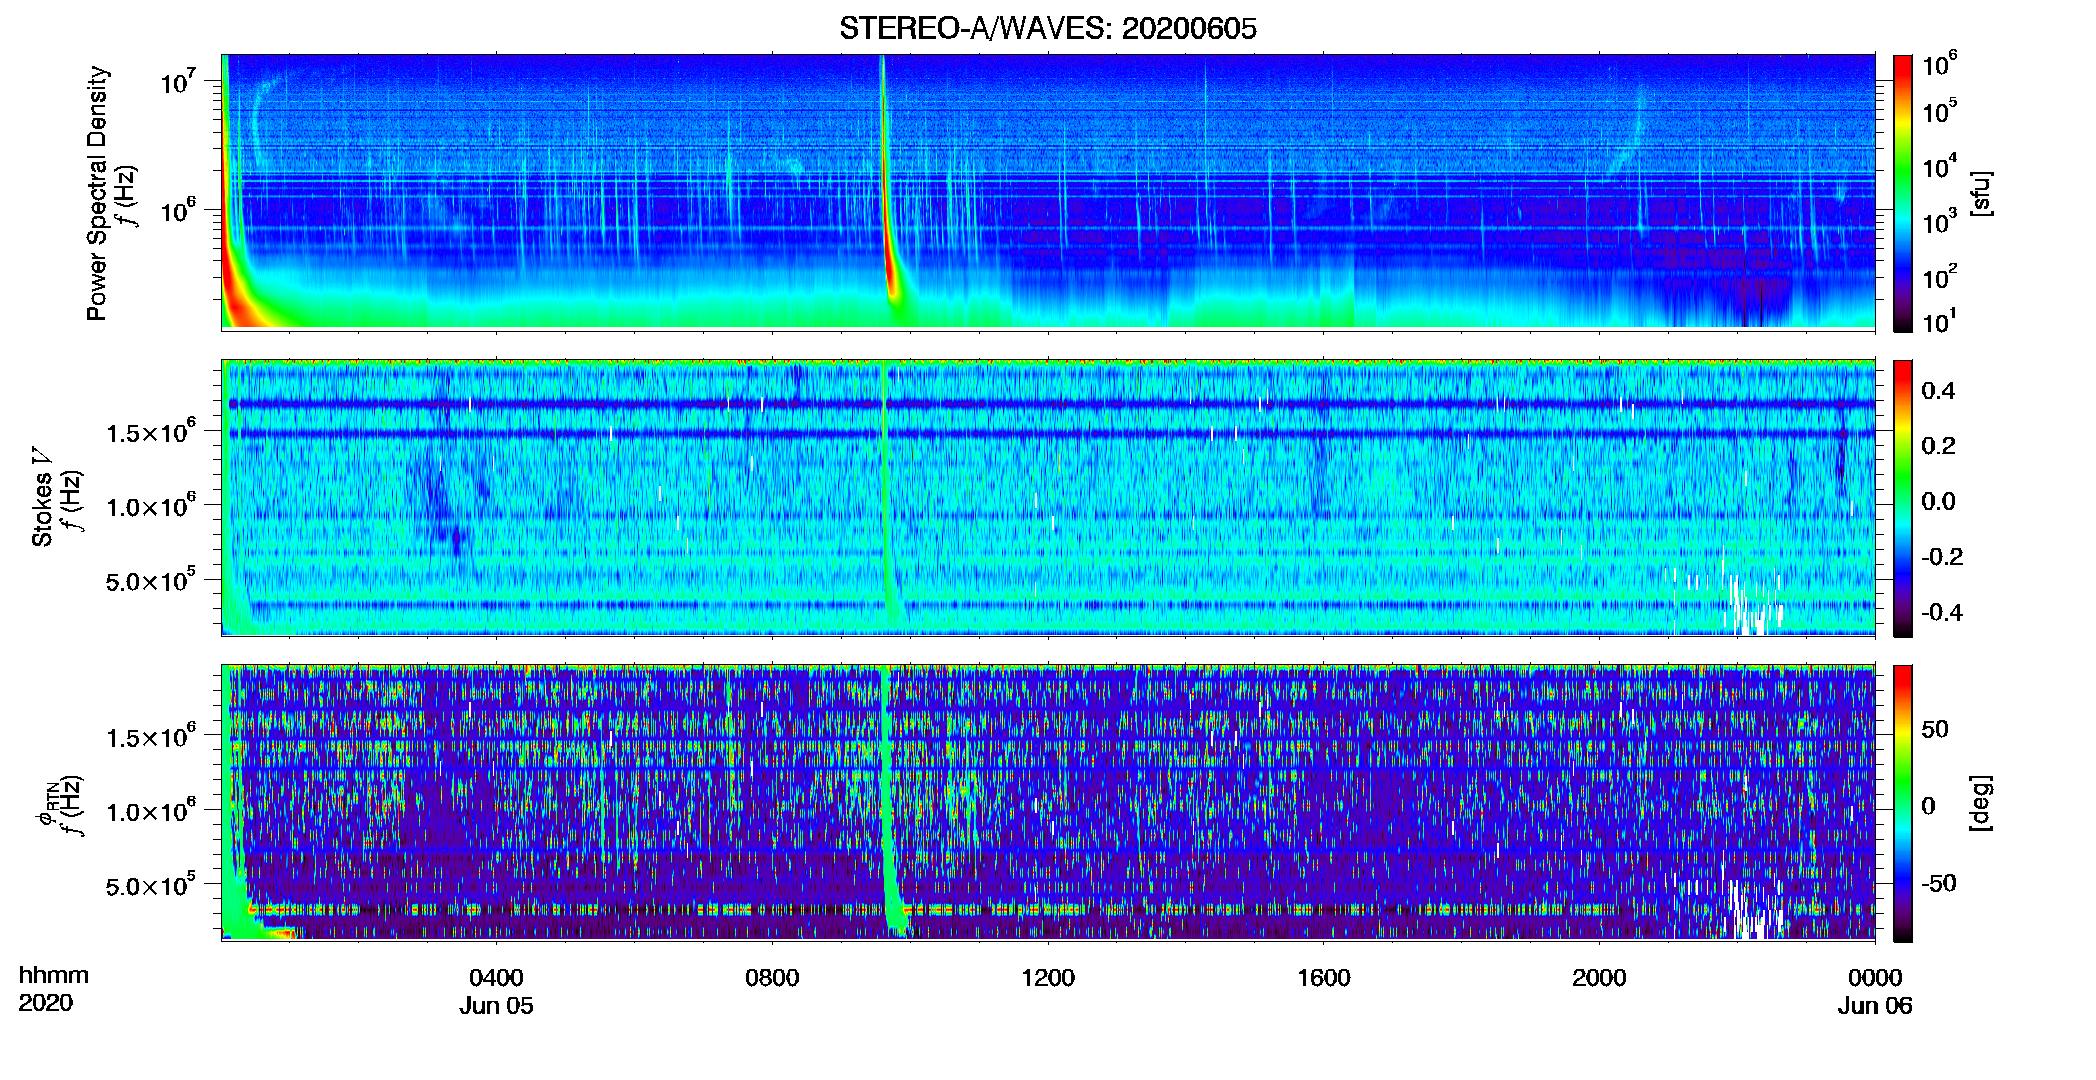
Task: Click the -0.2 label on Stokes color bar
Action: (1942, 557)
